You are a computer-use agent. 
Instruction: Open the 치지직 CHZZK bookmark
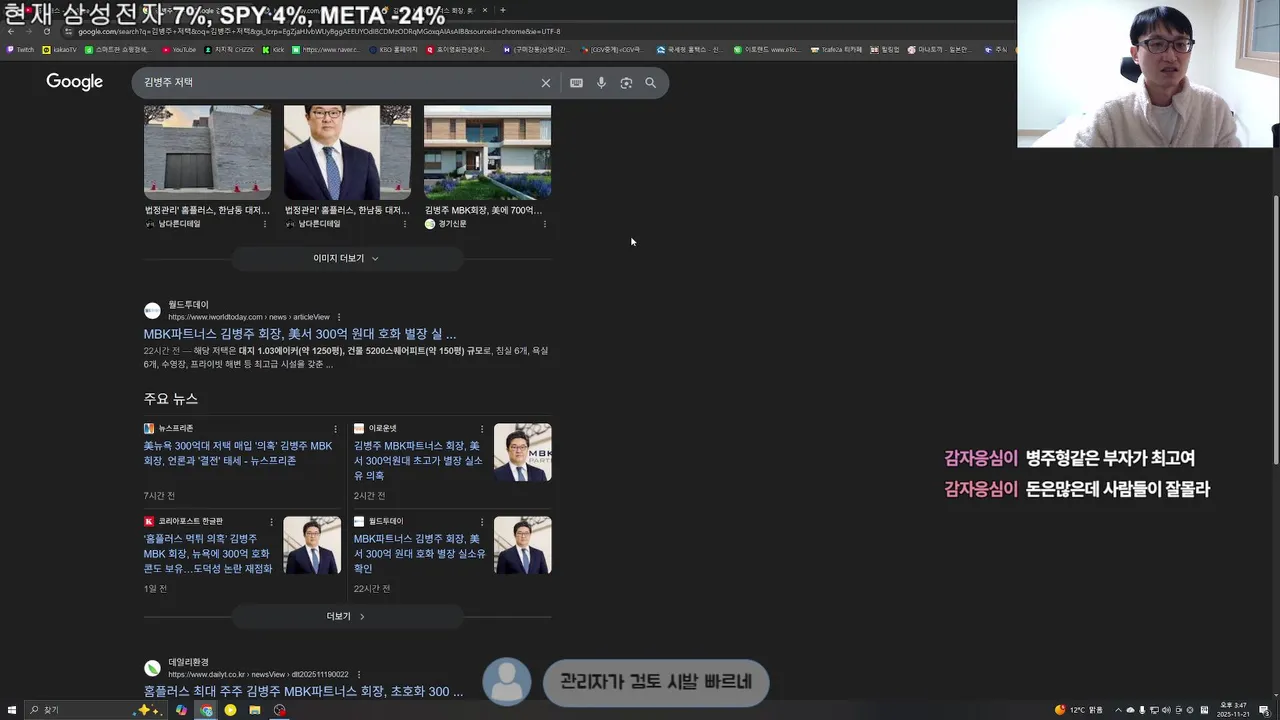(229, 49)
